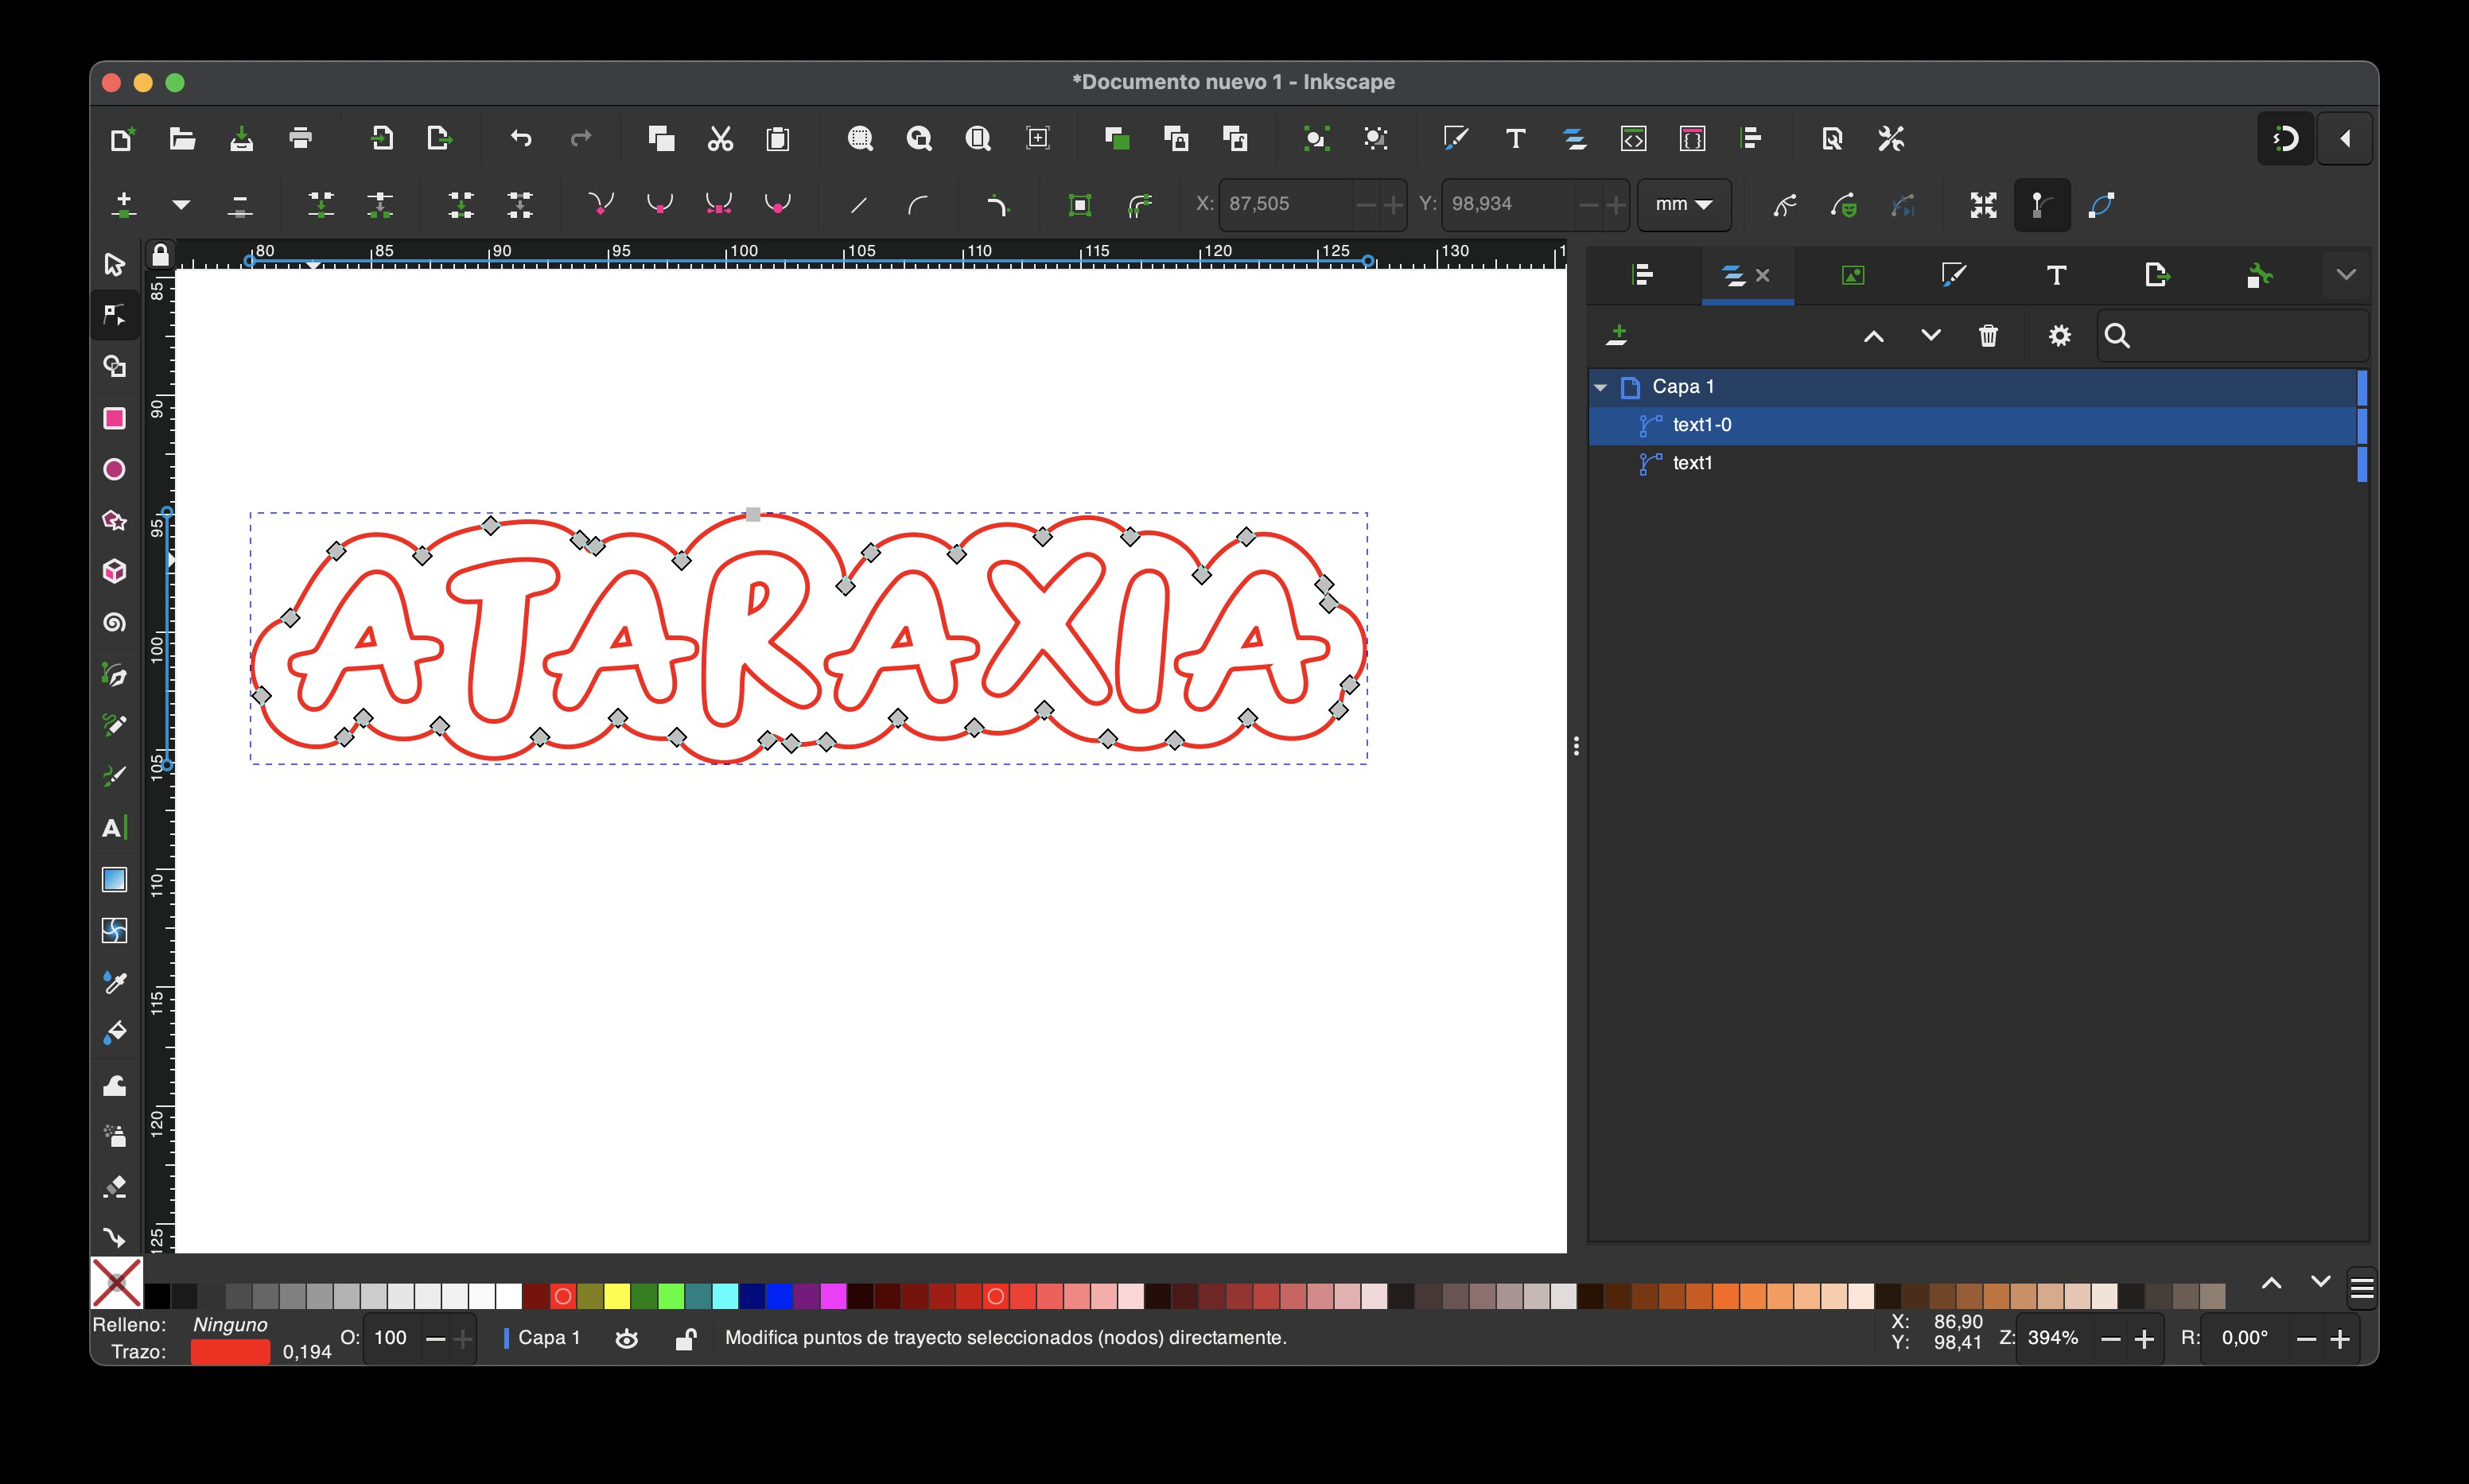
Task: Open the insert node options arrow
Action: (x=181, y=205)
